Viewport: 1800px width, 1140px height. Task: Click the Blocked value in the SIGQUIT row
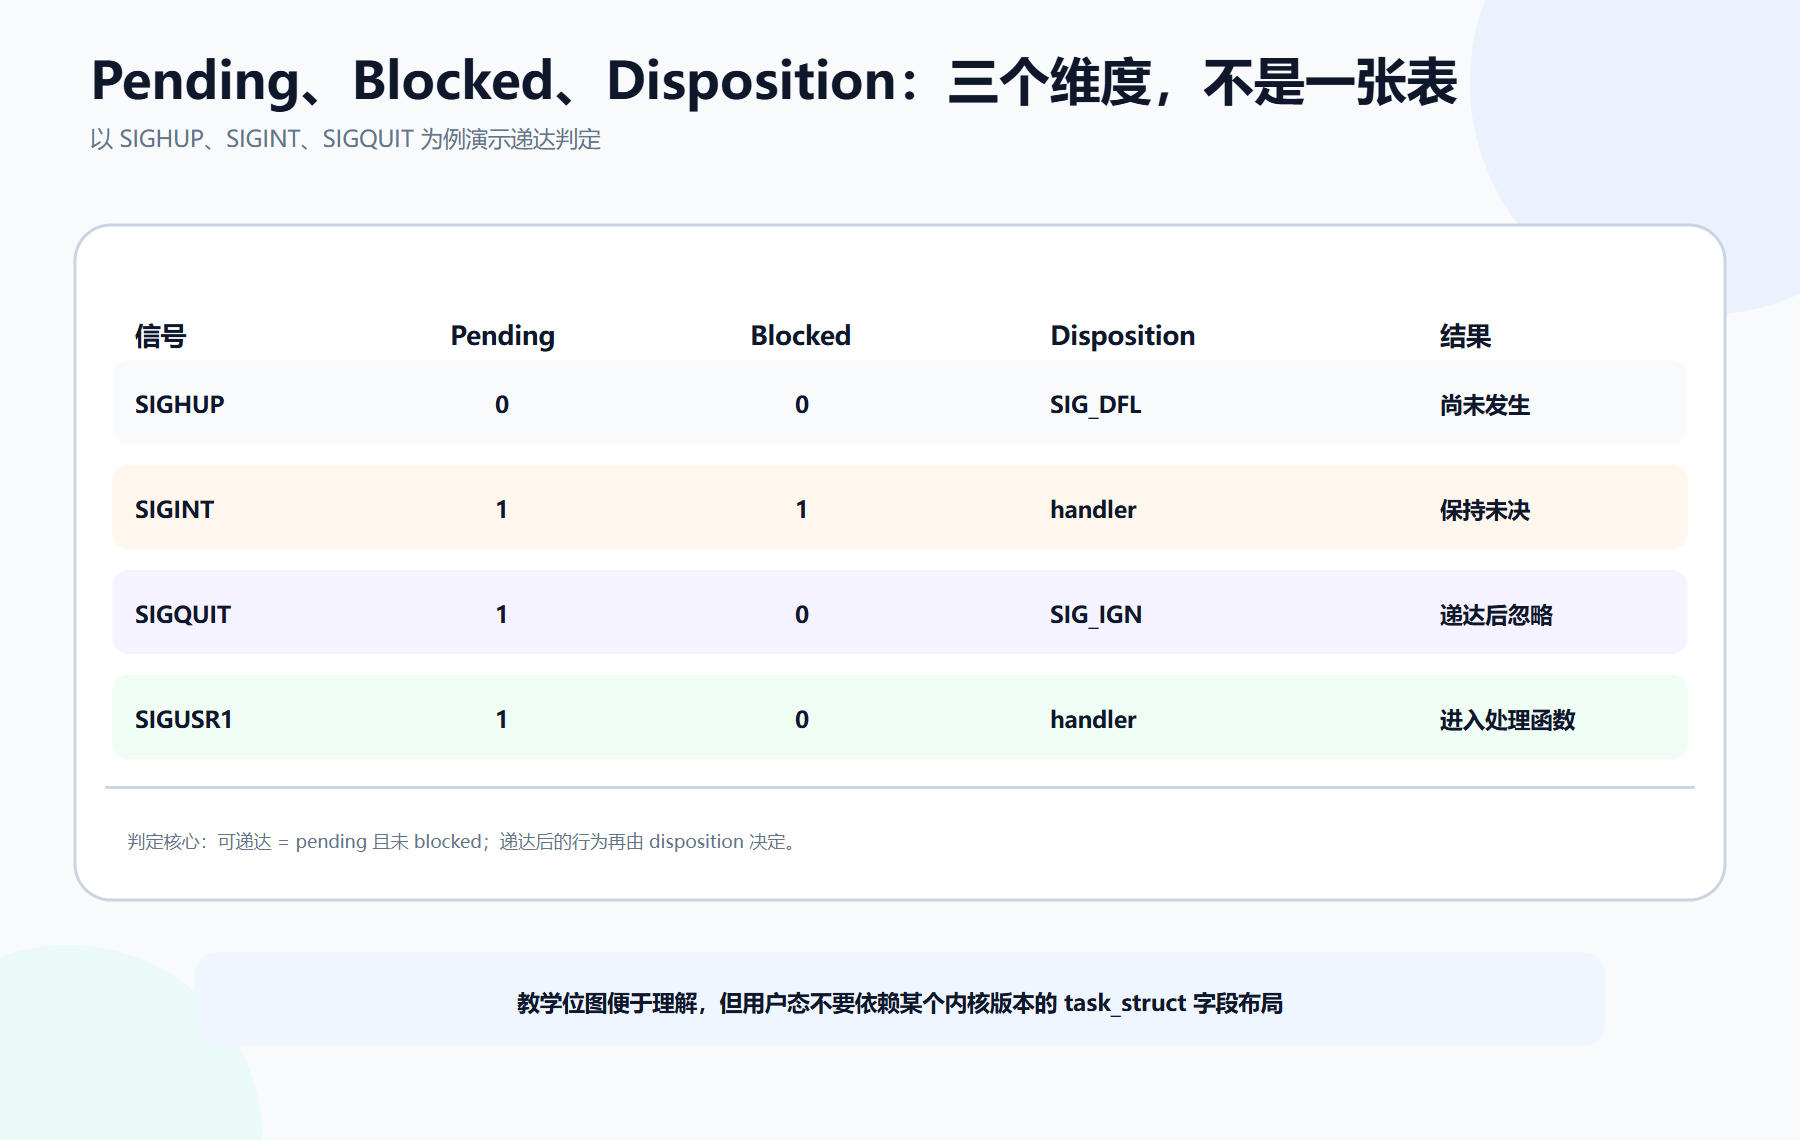coord(802,615)
